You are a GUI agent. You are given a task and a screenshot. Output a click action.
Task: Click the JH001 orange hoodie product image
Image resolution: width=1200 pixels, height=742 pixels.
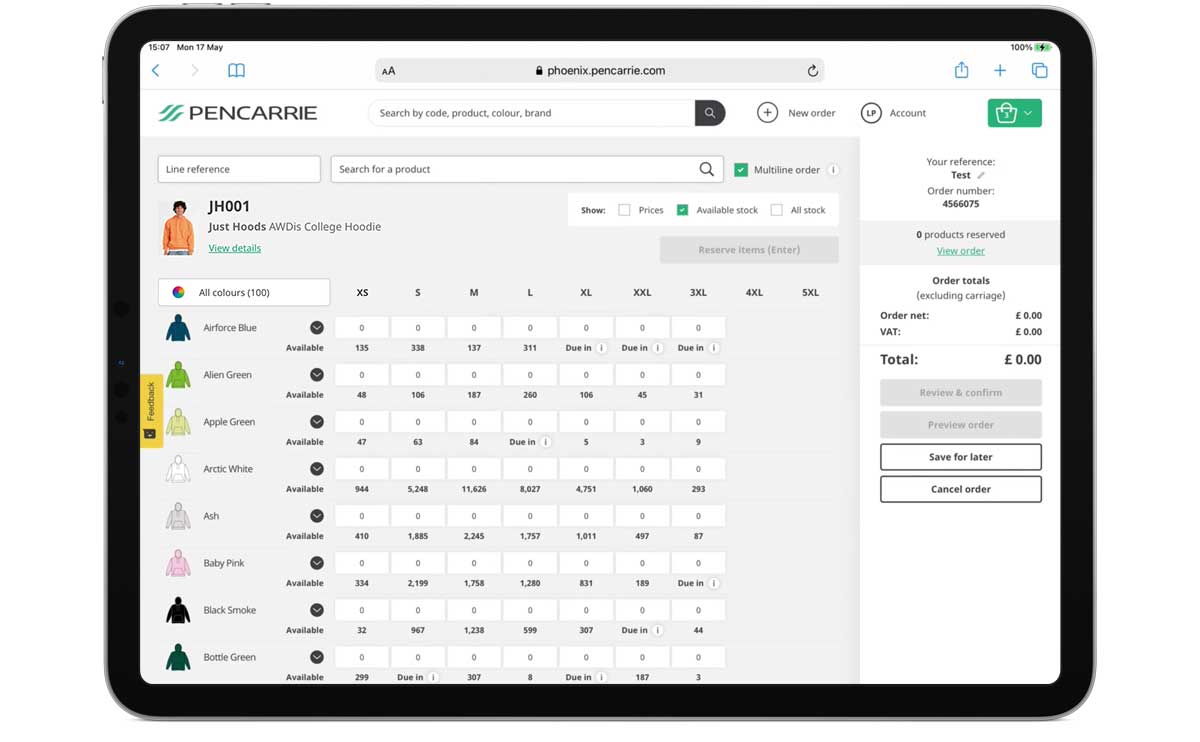click(178, 228)
